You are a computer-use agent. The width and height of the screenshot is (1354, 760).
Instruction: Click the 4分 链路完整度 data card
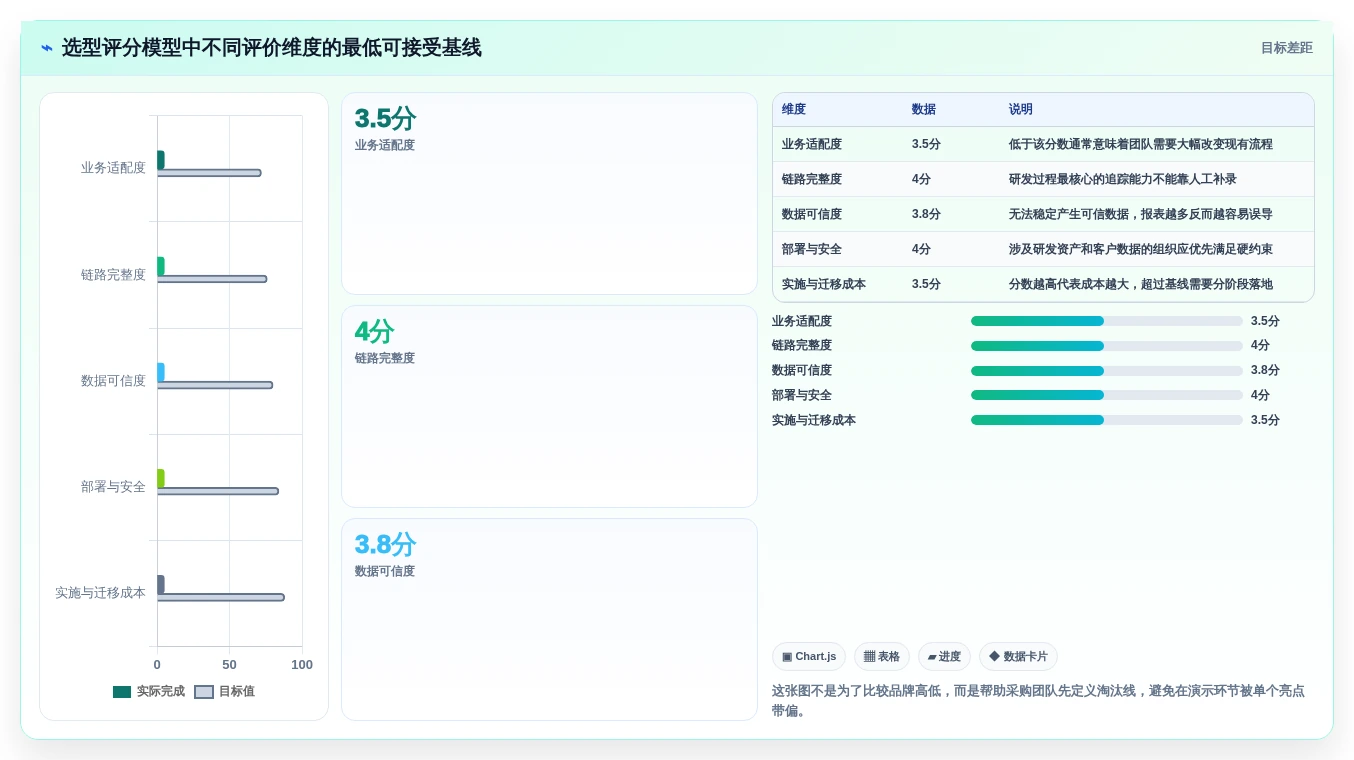(549, 407)
